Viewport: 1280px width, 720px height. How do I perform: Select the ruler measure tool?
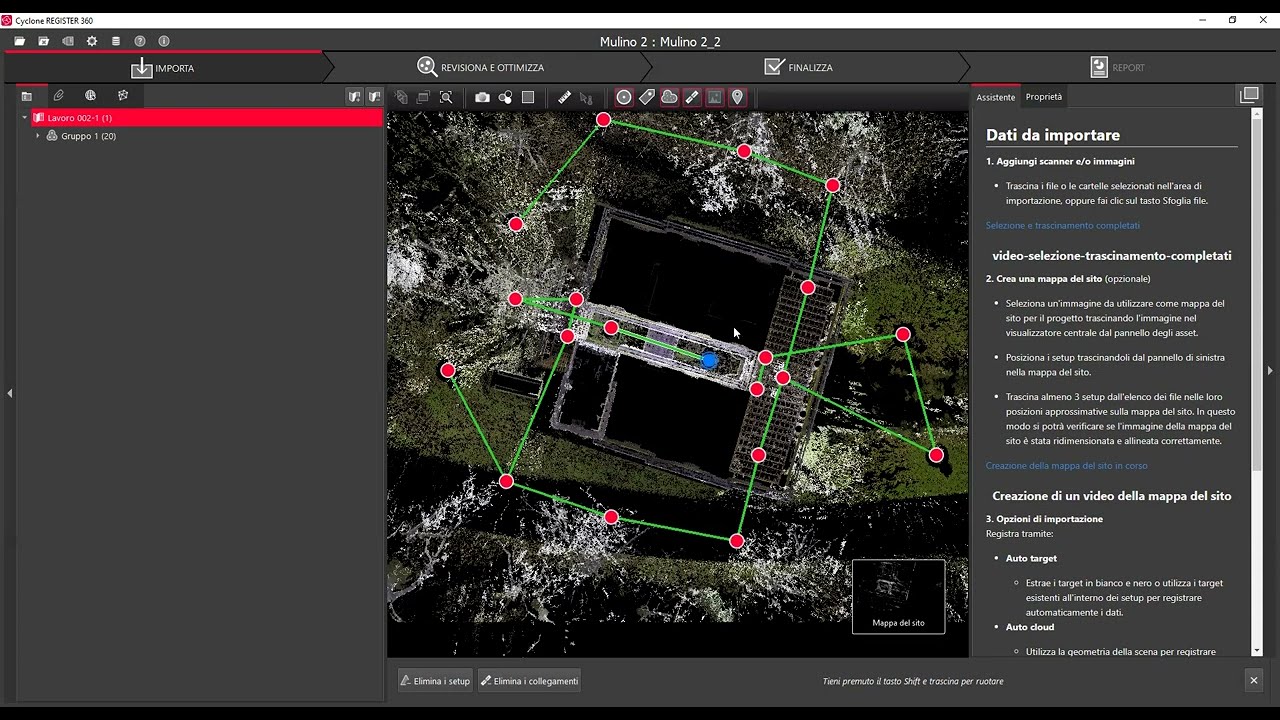point(564,97)
